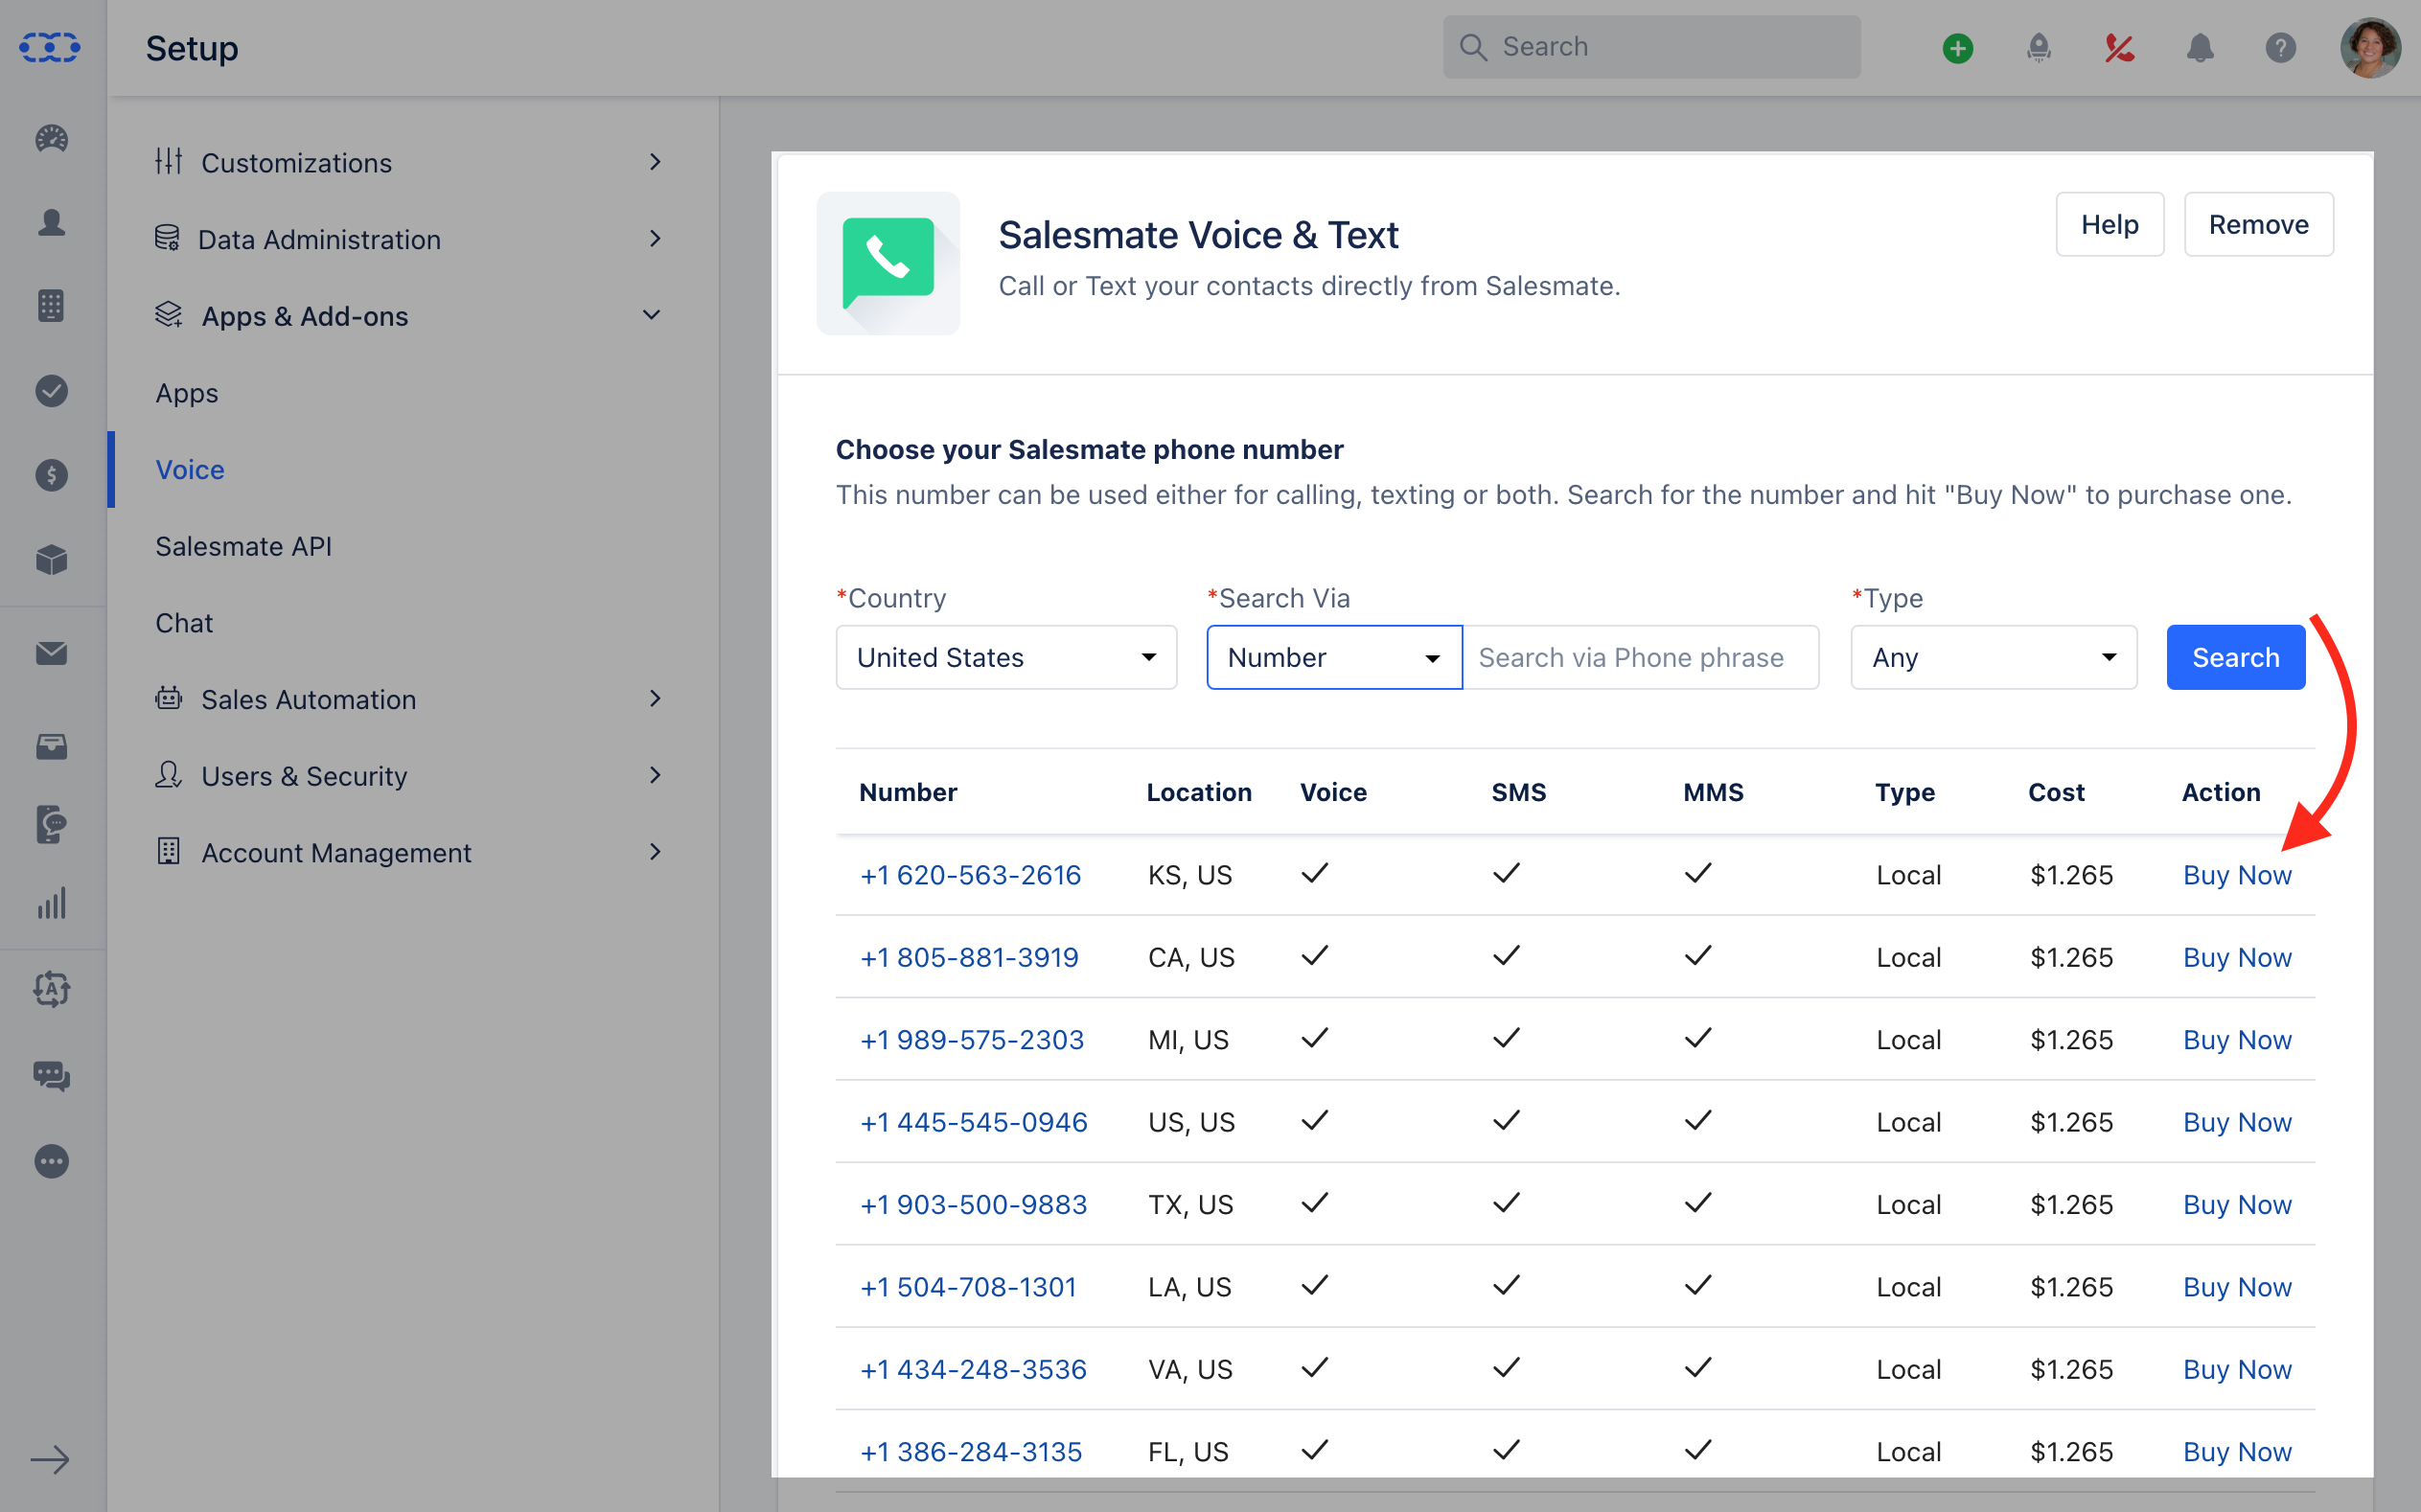Open the inbox tray icon in sidebar
Image resolution: width=2421 pixels, height=1512 pixels.
51,746
